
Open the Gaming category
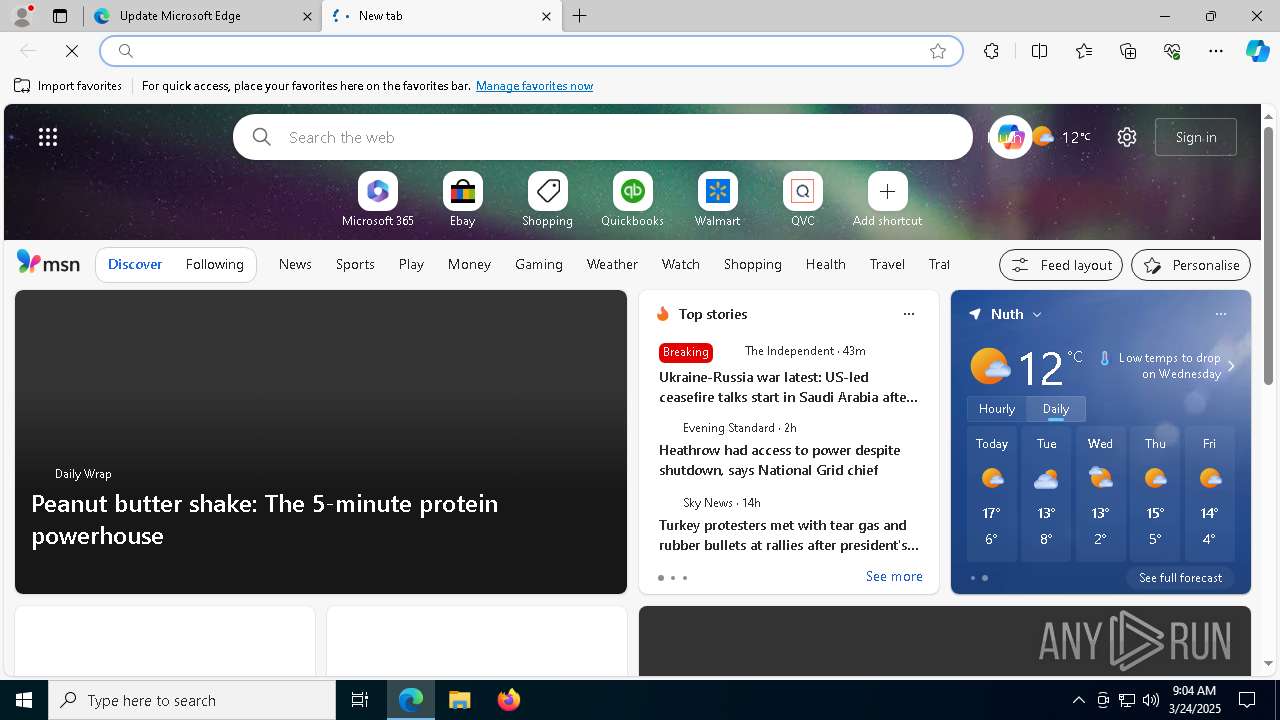coord(539,264)
